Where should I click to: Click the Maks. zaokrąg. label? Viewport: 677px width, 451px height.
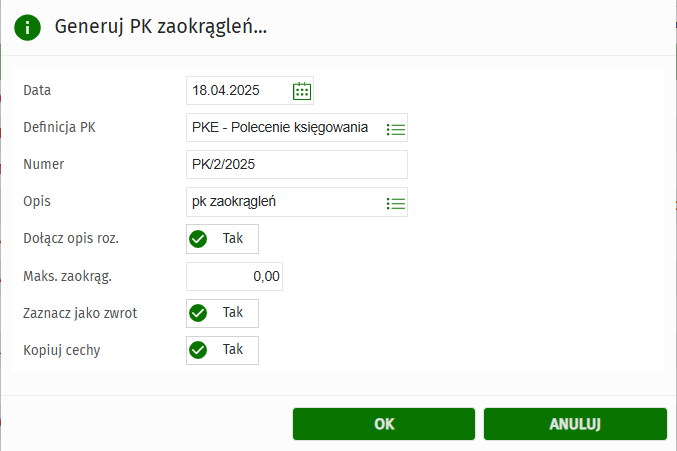coord(68,276)
